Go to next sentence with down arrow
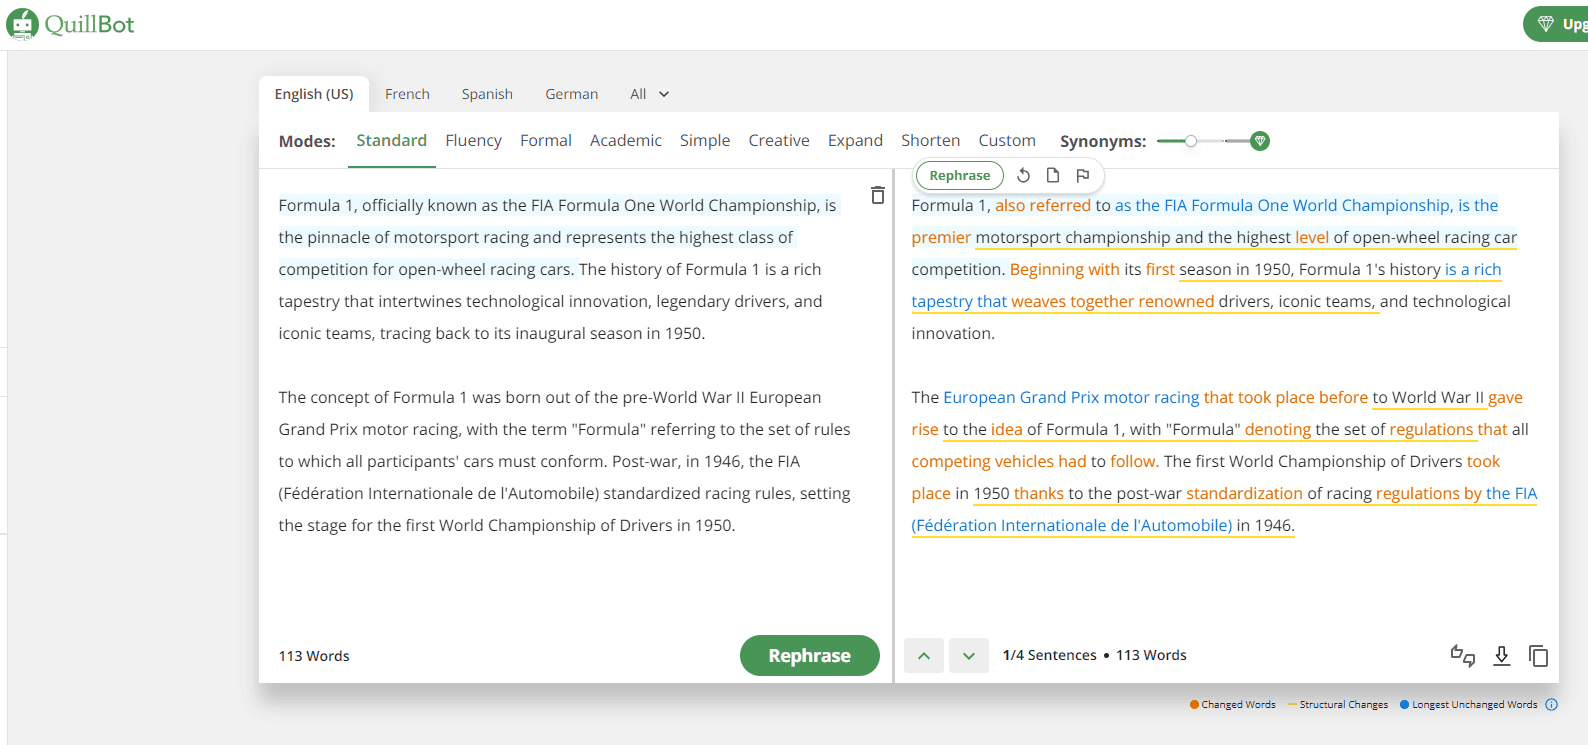Viewport: 1588px width, 745px height. (968, 656)
